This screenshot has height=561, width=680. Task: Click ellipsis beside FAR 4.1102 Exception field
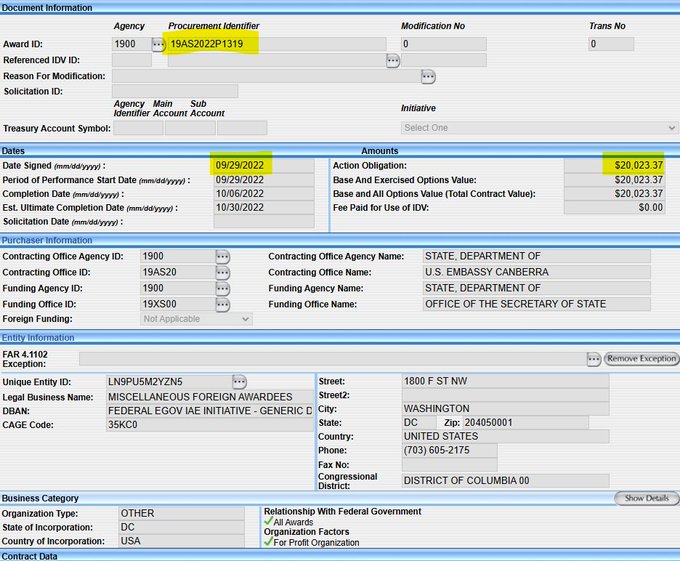[593, 359]
